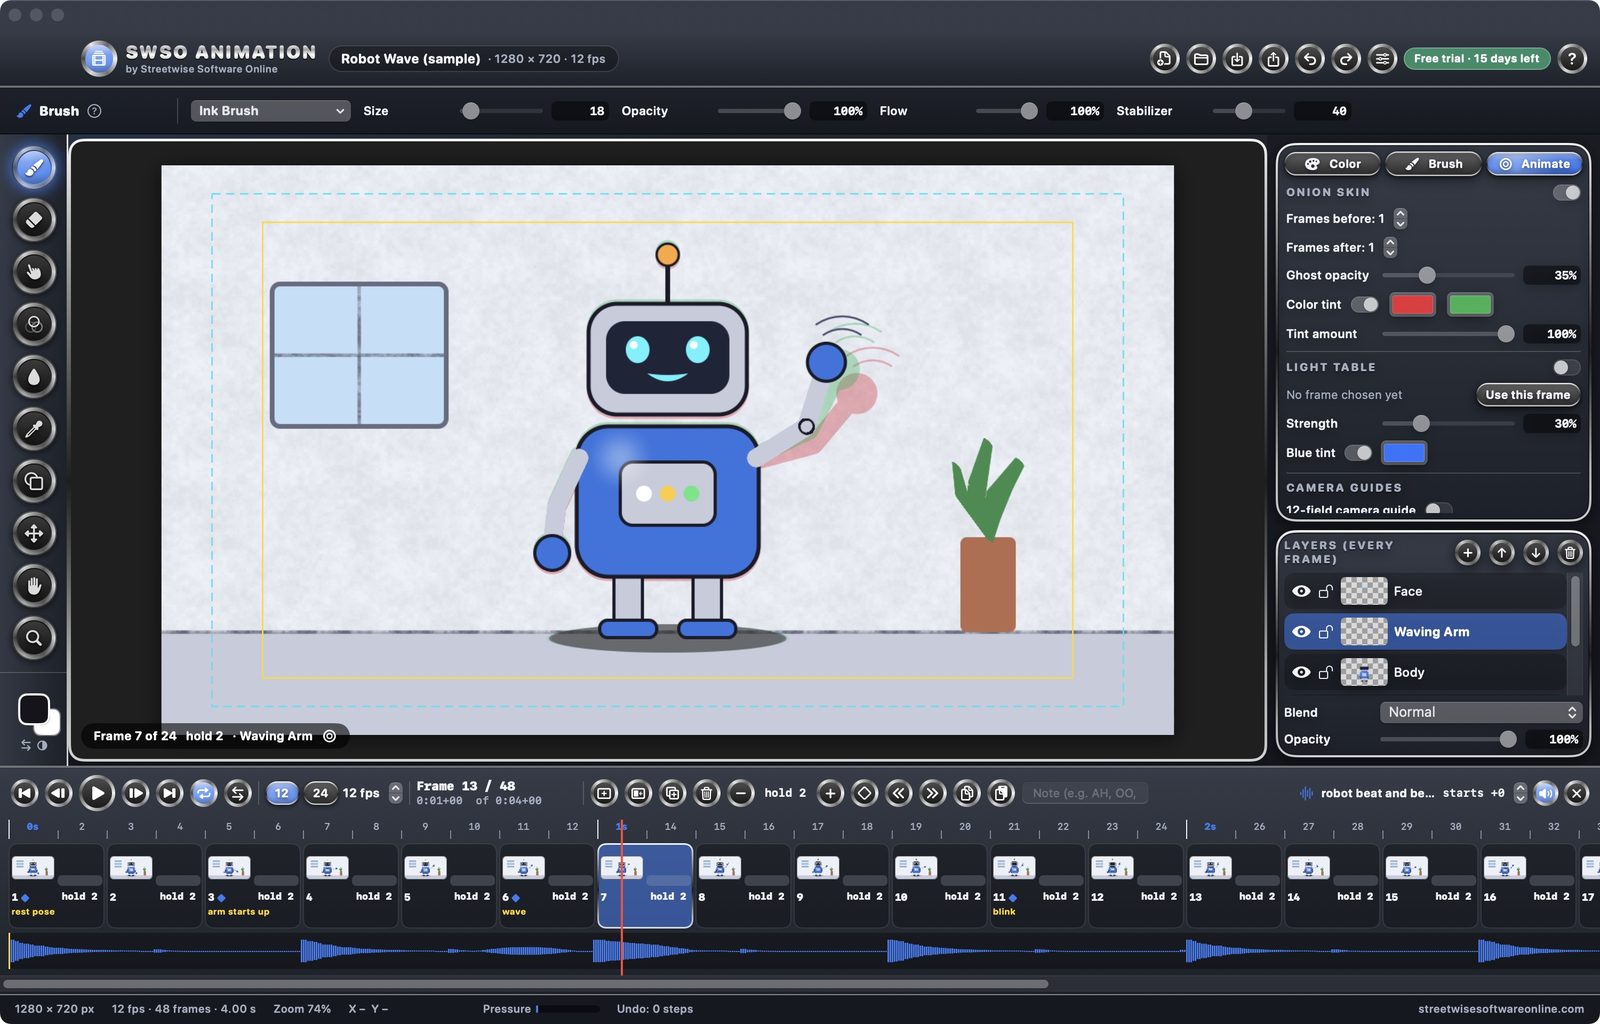Screen dimensions: 1600x1024
Task: Open help question mark button
Action: (x=1572, y=59)
